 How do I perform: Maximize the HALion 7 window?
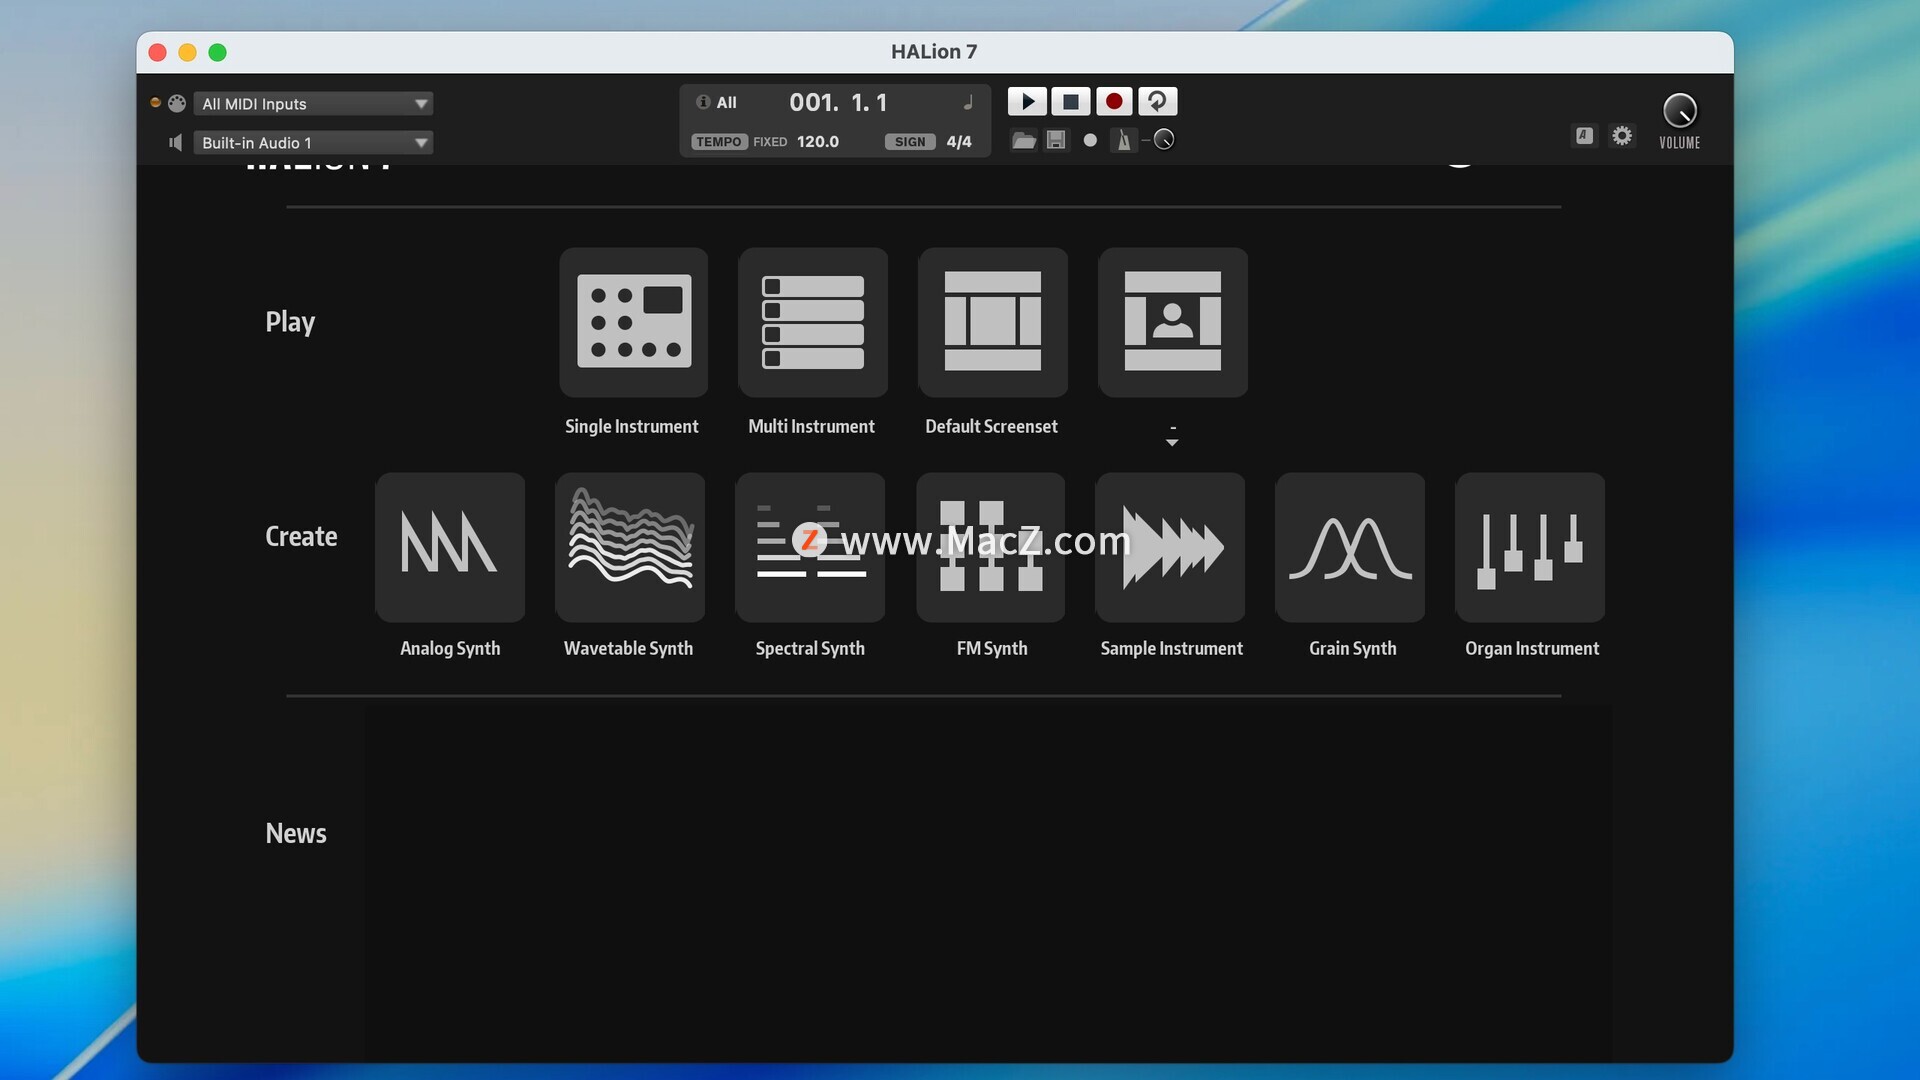tap(217, 52)
